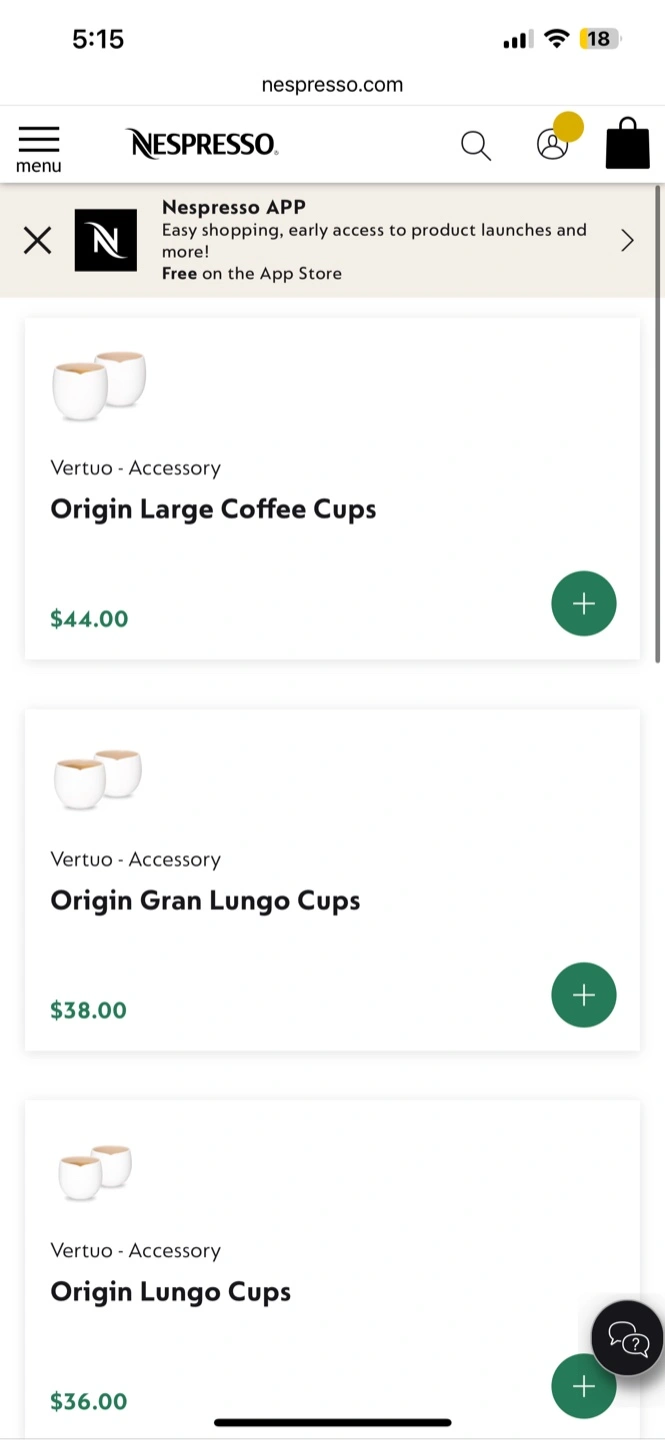Tap the Origin Gran Lungo Cups image
Image resolution: width=665 pixels, height=1440 pixels.
(x=98, y=777)
